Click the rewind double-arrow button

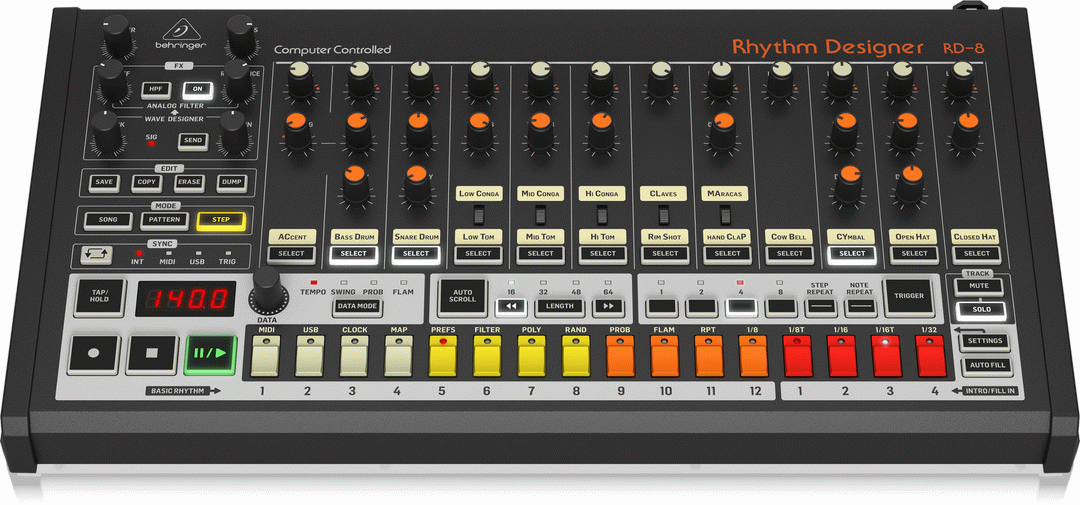[511, 307]
